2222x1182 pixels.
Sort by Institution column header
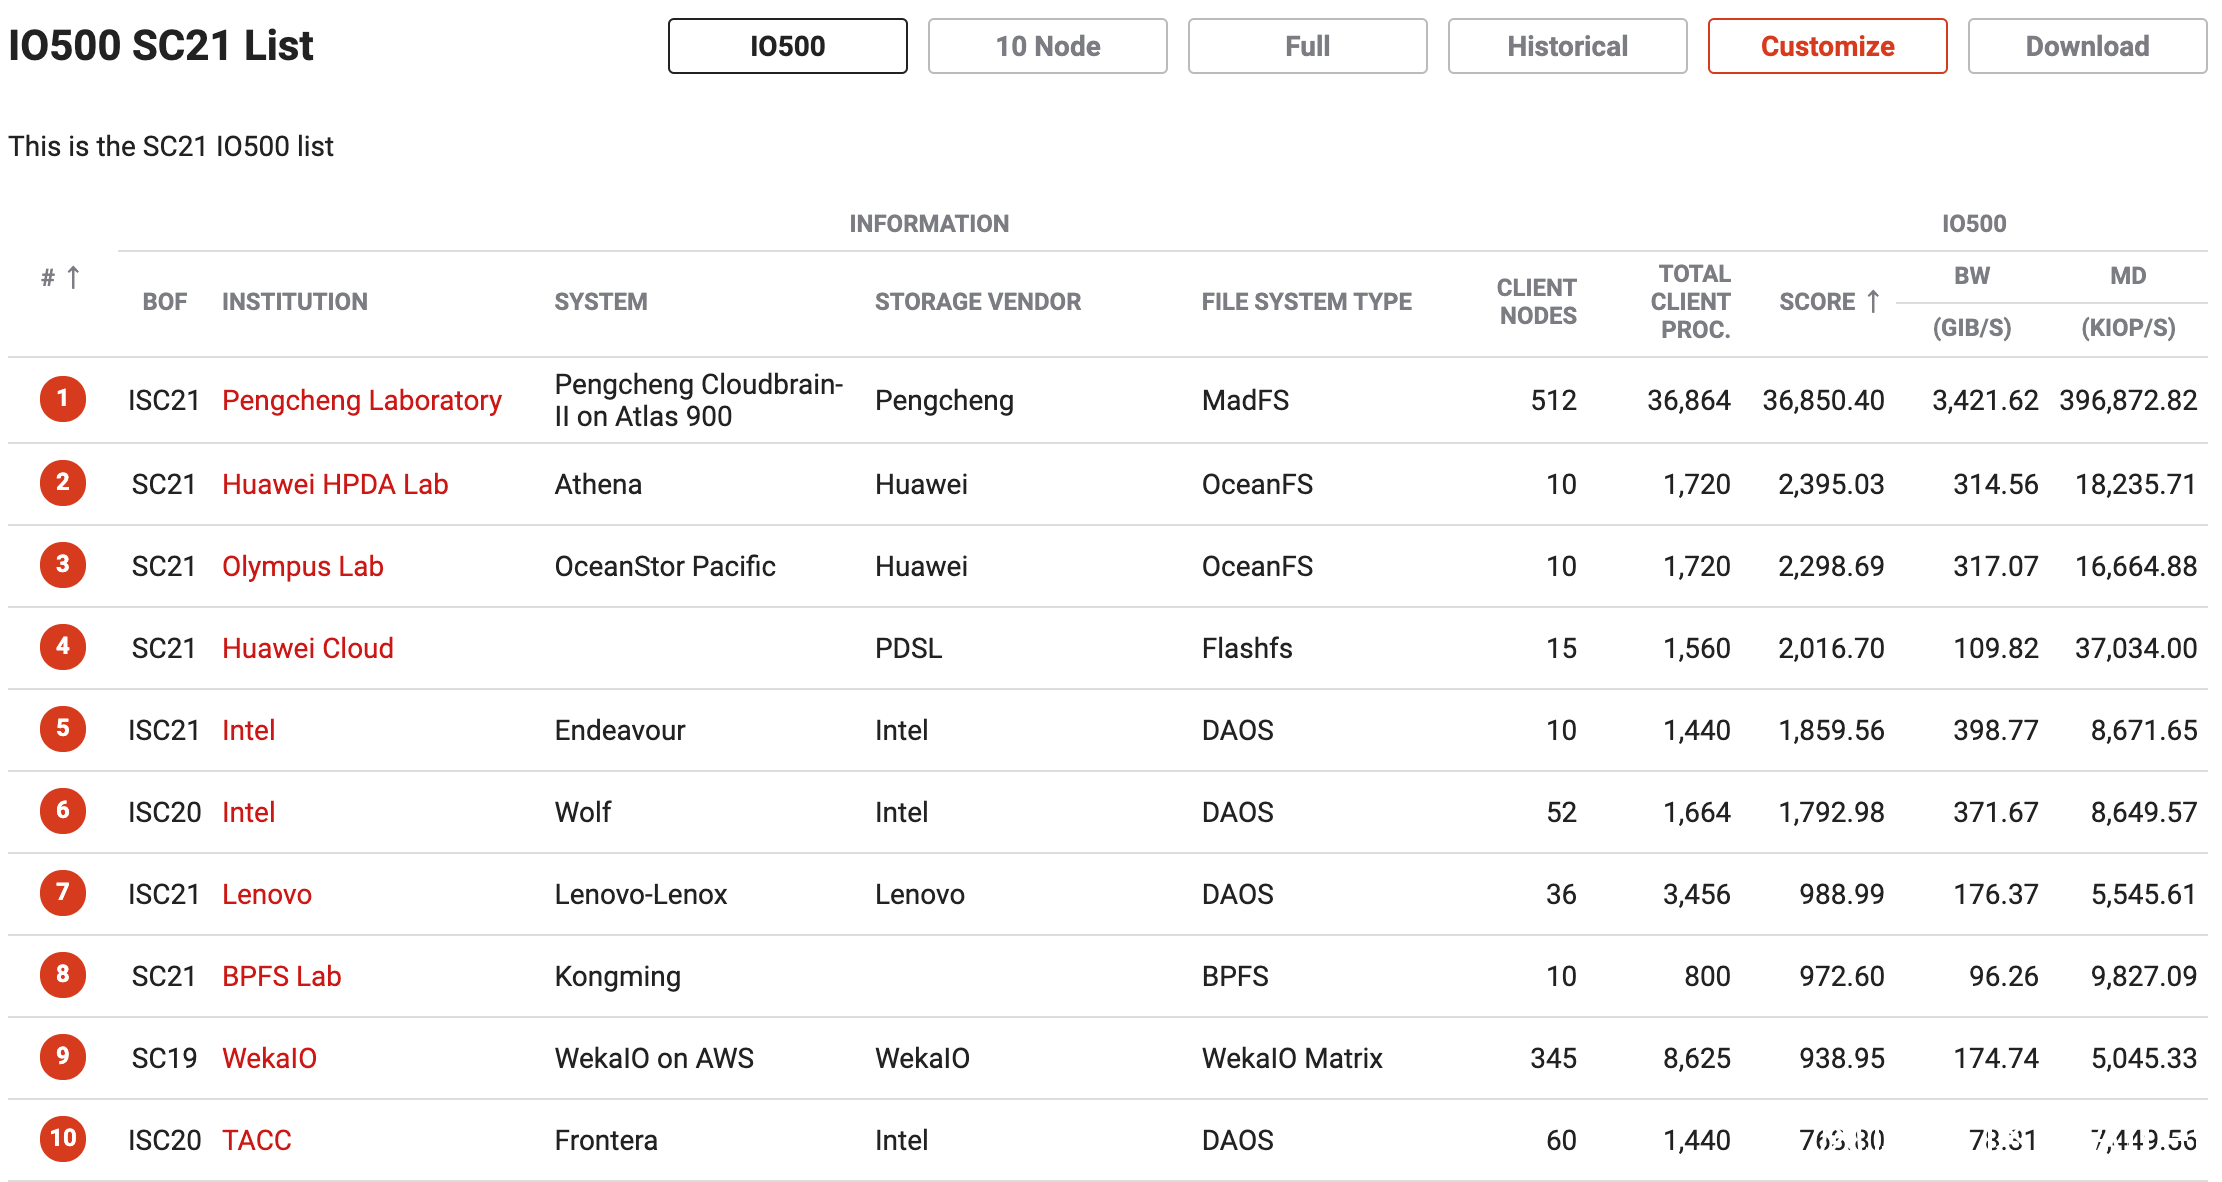pos(294,302)
